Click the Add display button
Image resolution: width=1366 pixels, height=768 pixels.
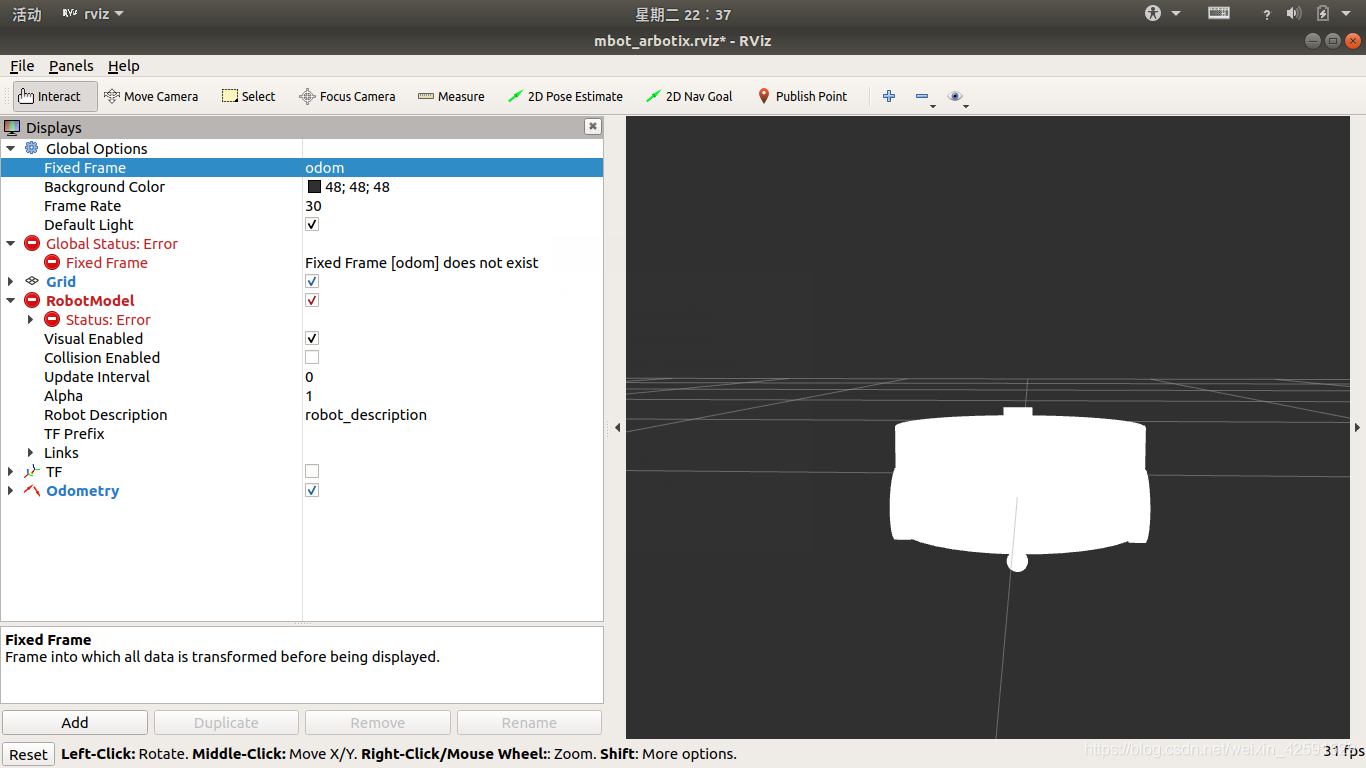coord(74,722)
